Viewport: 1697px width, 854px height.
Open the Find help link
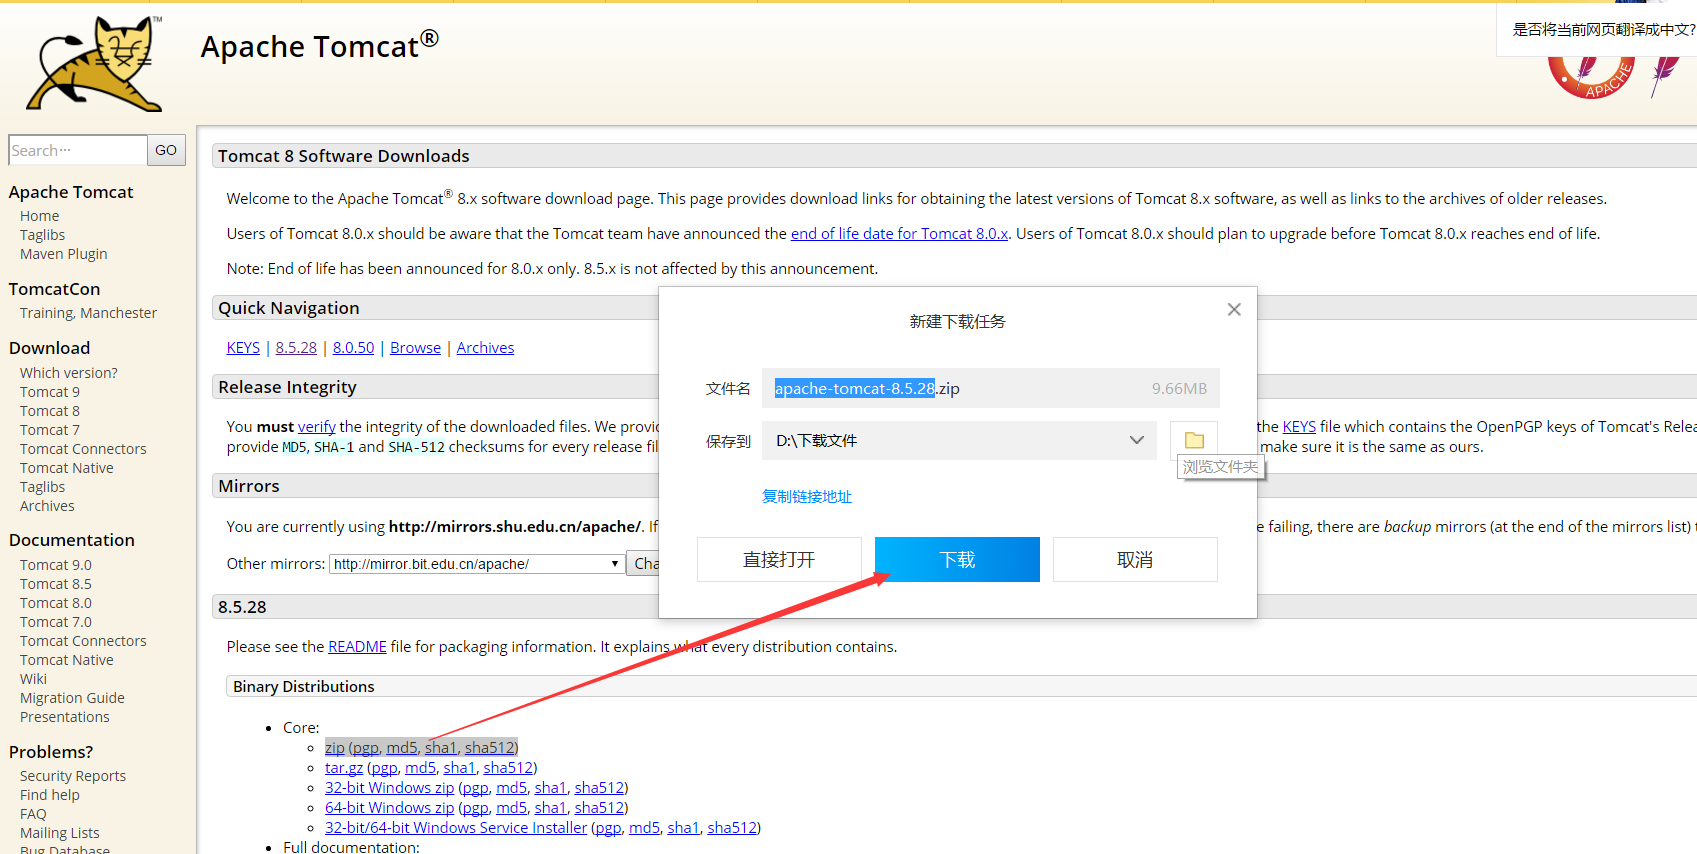(x=49, y=795)
